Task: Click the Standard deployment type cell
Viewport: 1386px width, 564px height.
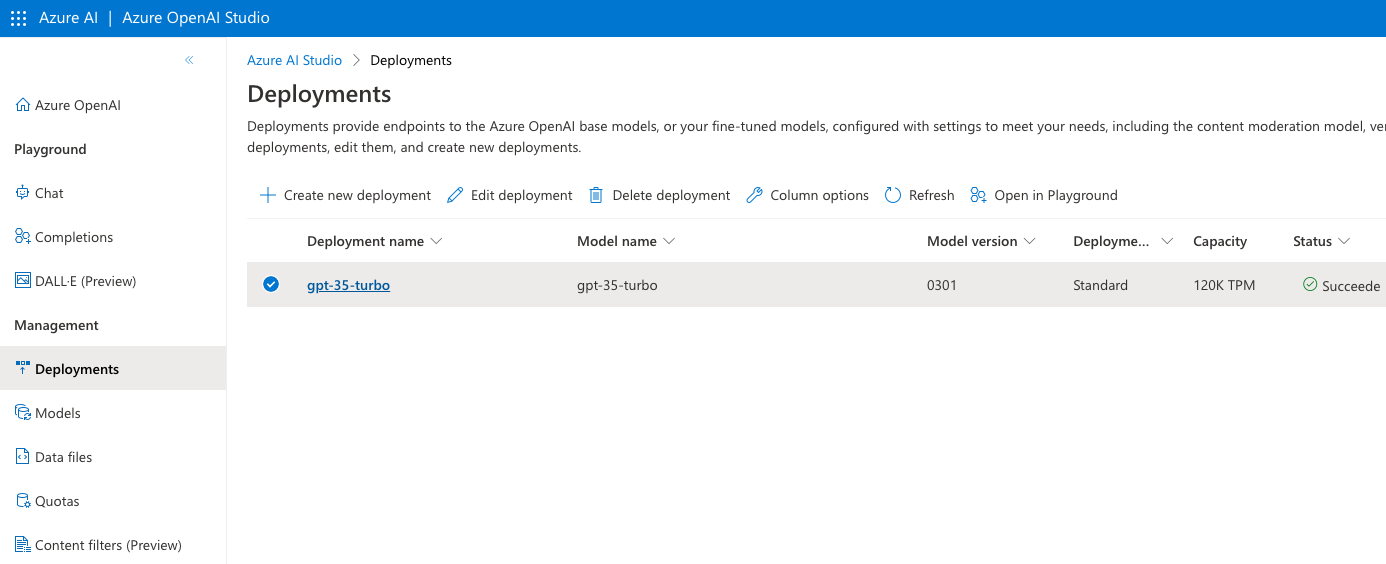Action: (x=1100, y=285)
